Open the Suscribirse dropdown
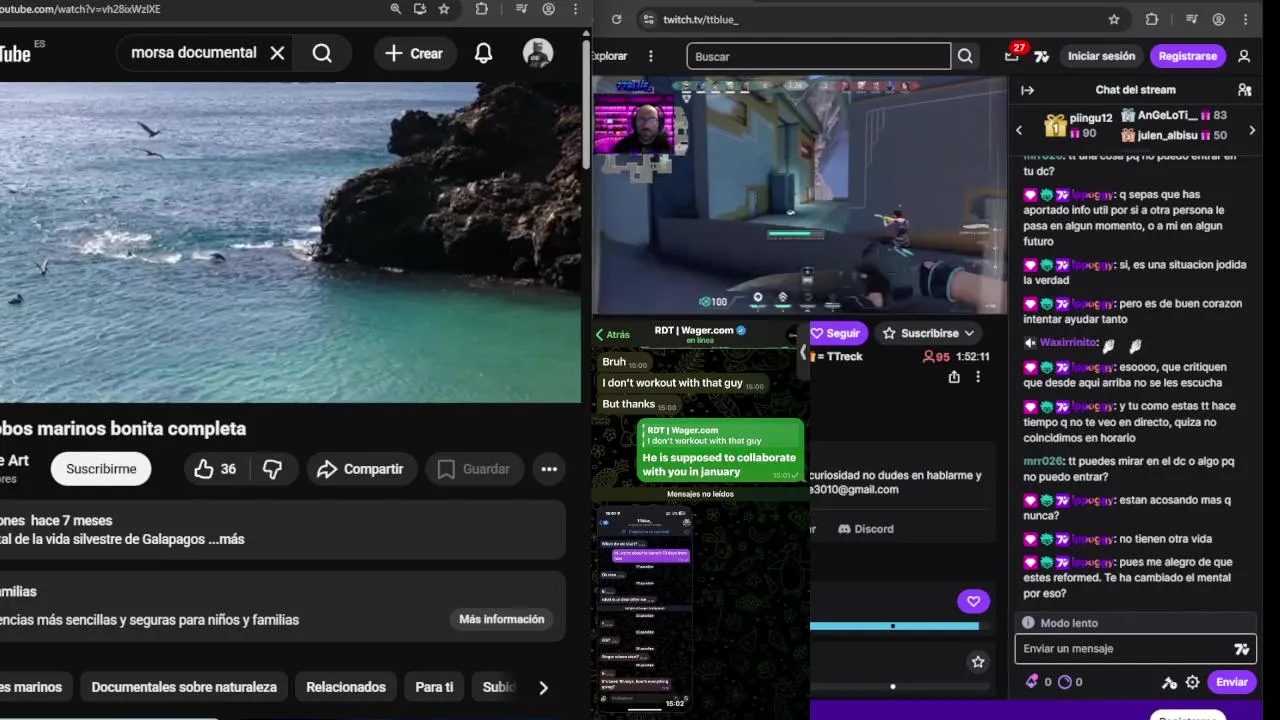1280x720 pixels. 928,333
